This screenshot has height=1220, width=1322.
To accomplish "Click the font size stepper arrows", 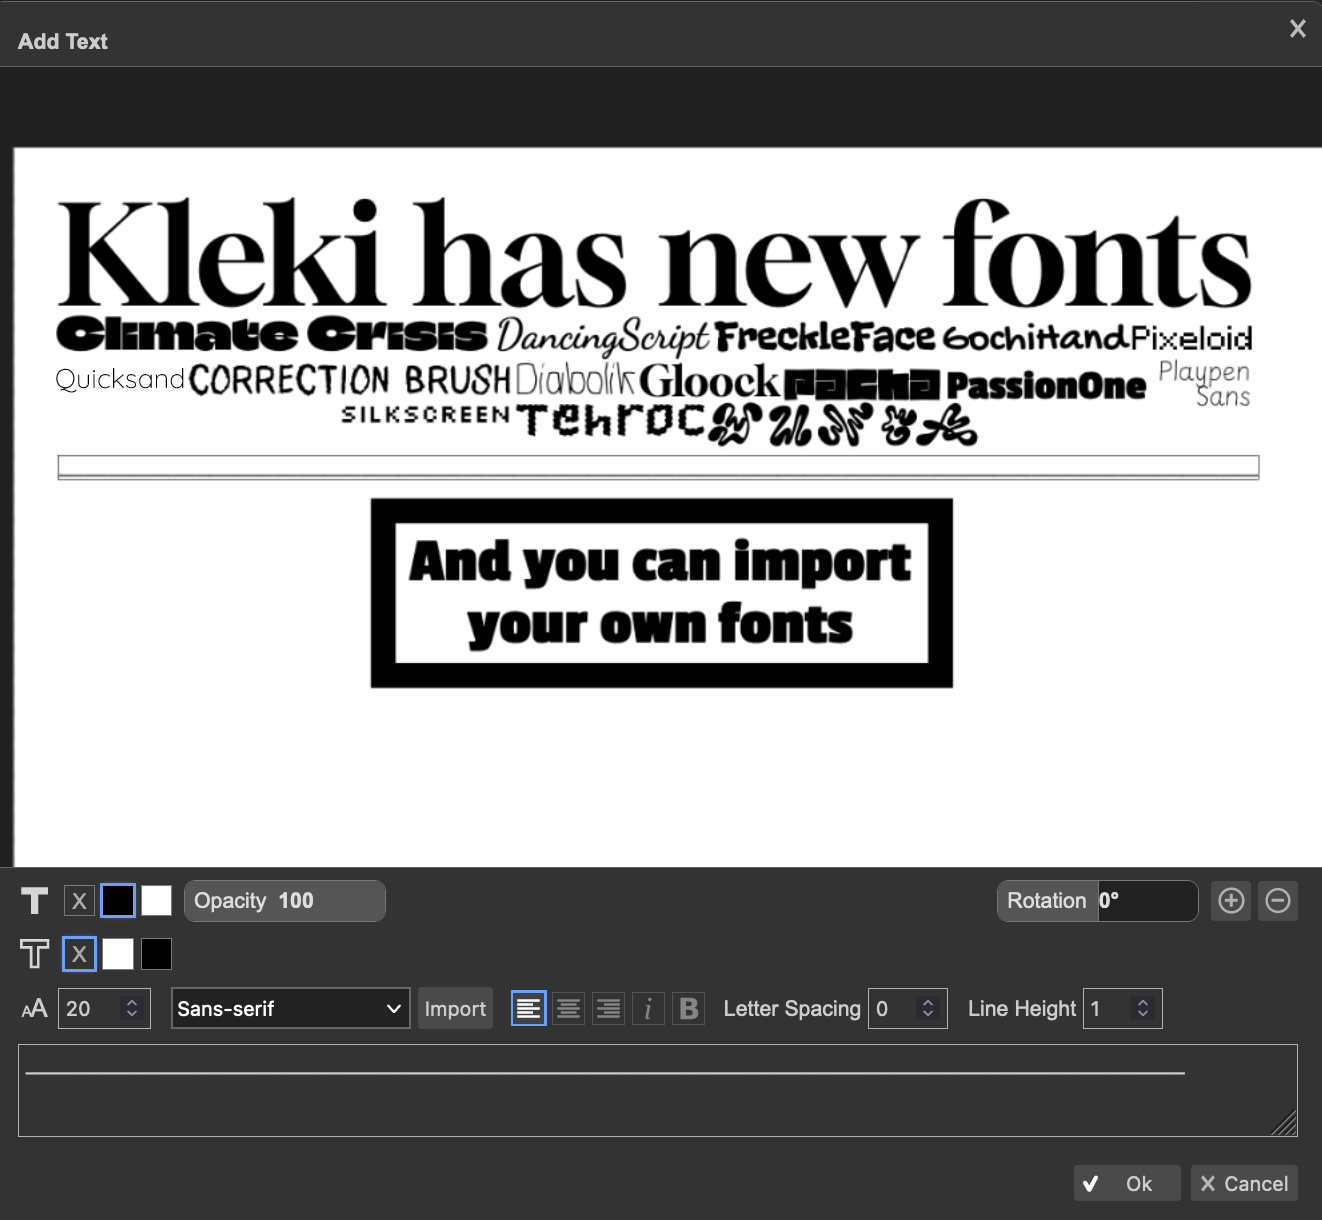I will coord(132,1009).
